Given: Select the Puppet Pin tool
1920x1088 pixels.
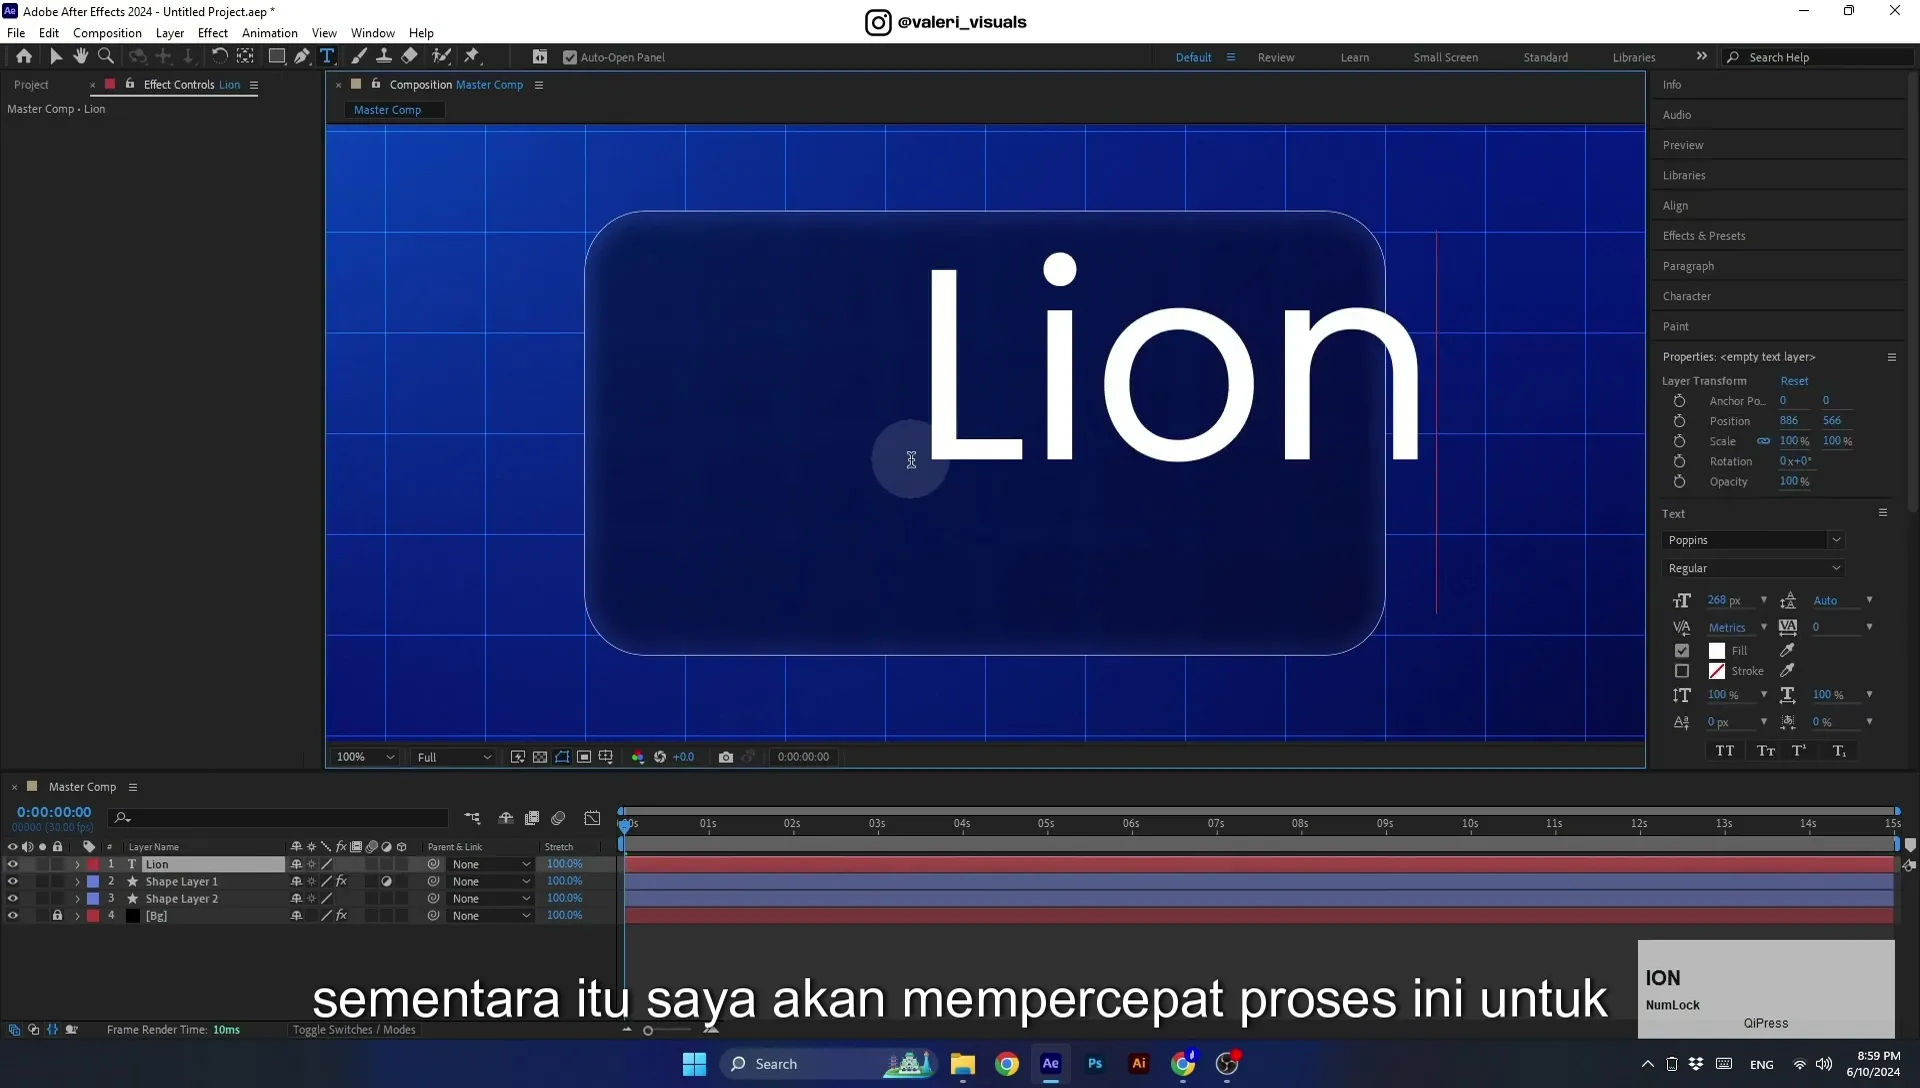Looking at the screenshot, I should click(x=472, y=57).
